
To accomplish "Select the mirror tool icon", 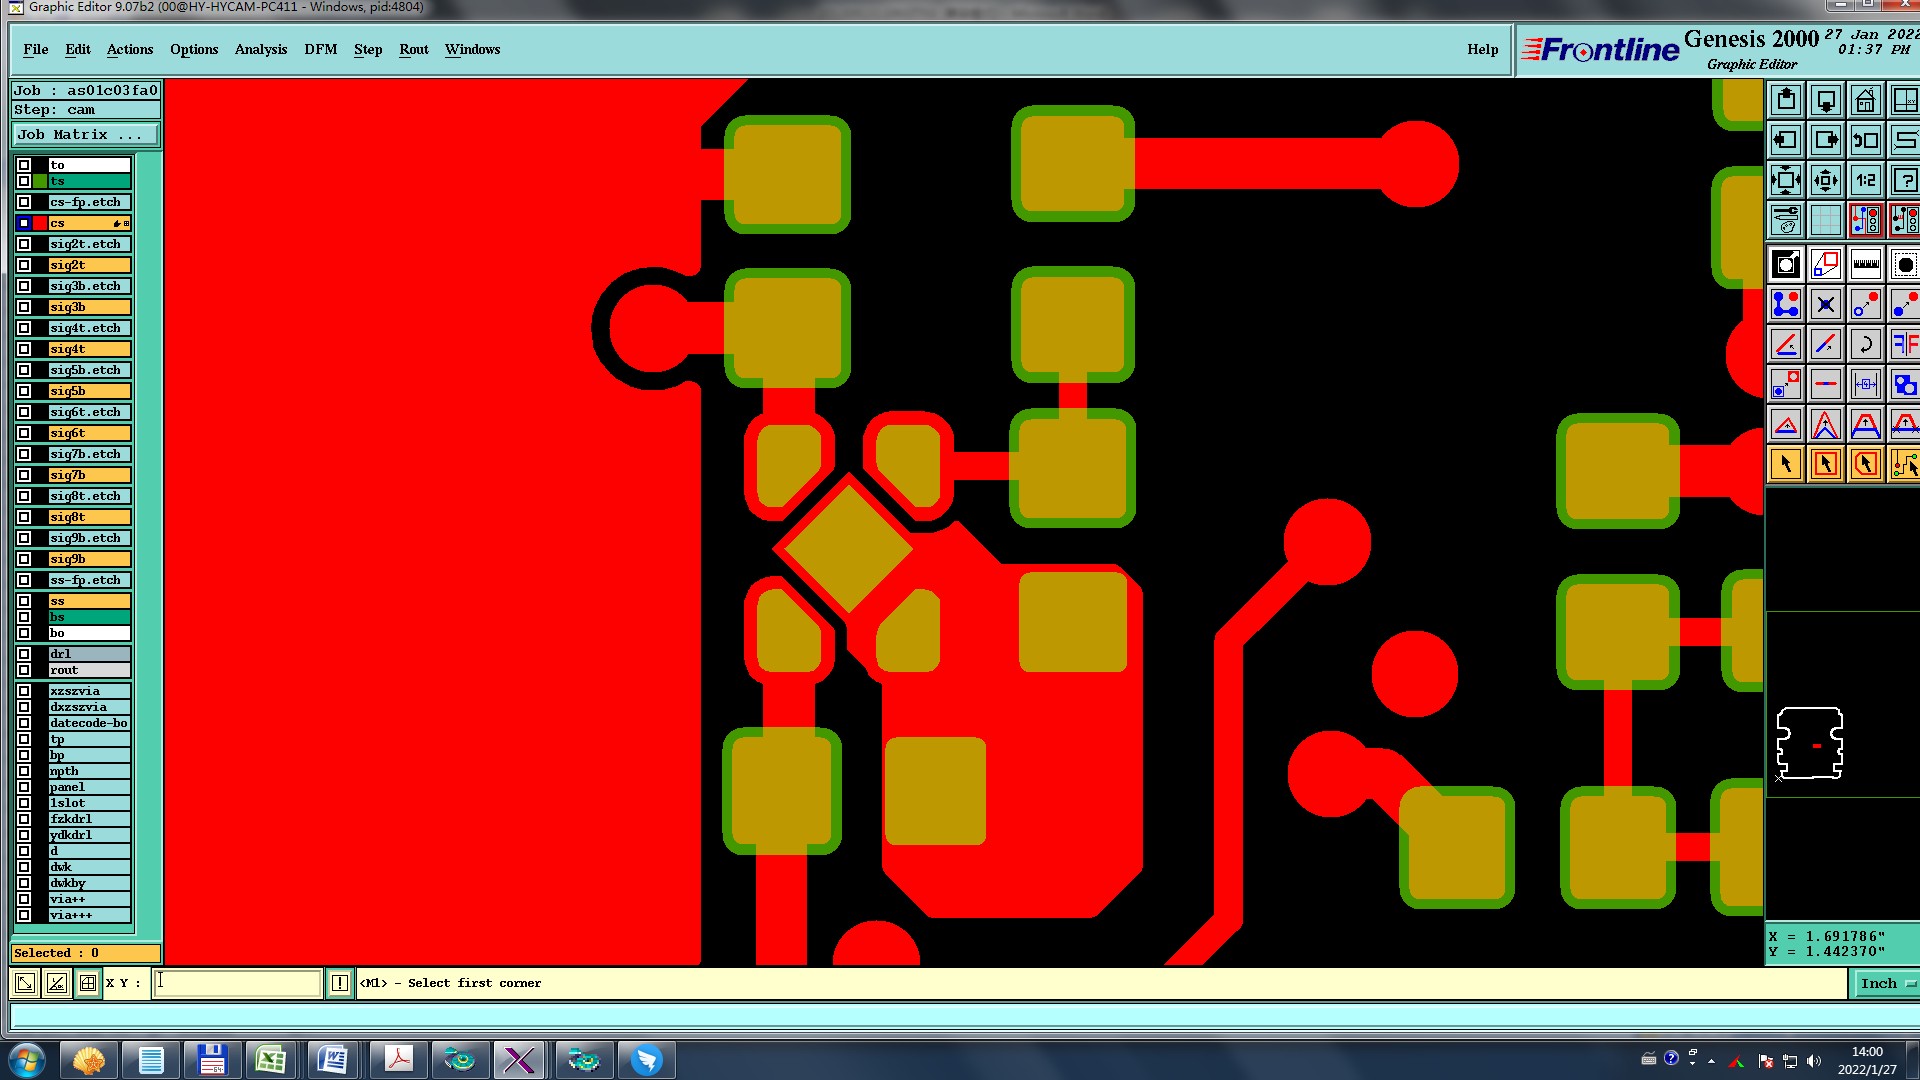I will [x=1904, y=345].
